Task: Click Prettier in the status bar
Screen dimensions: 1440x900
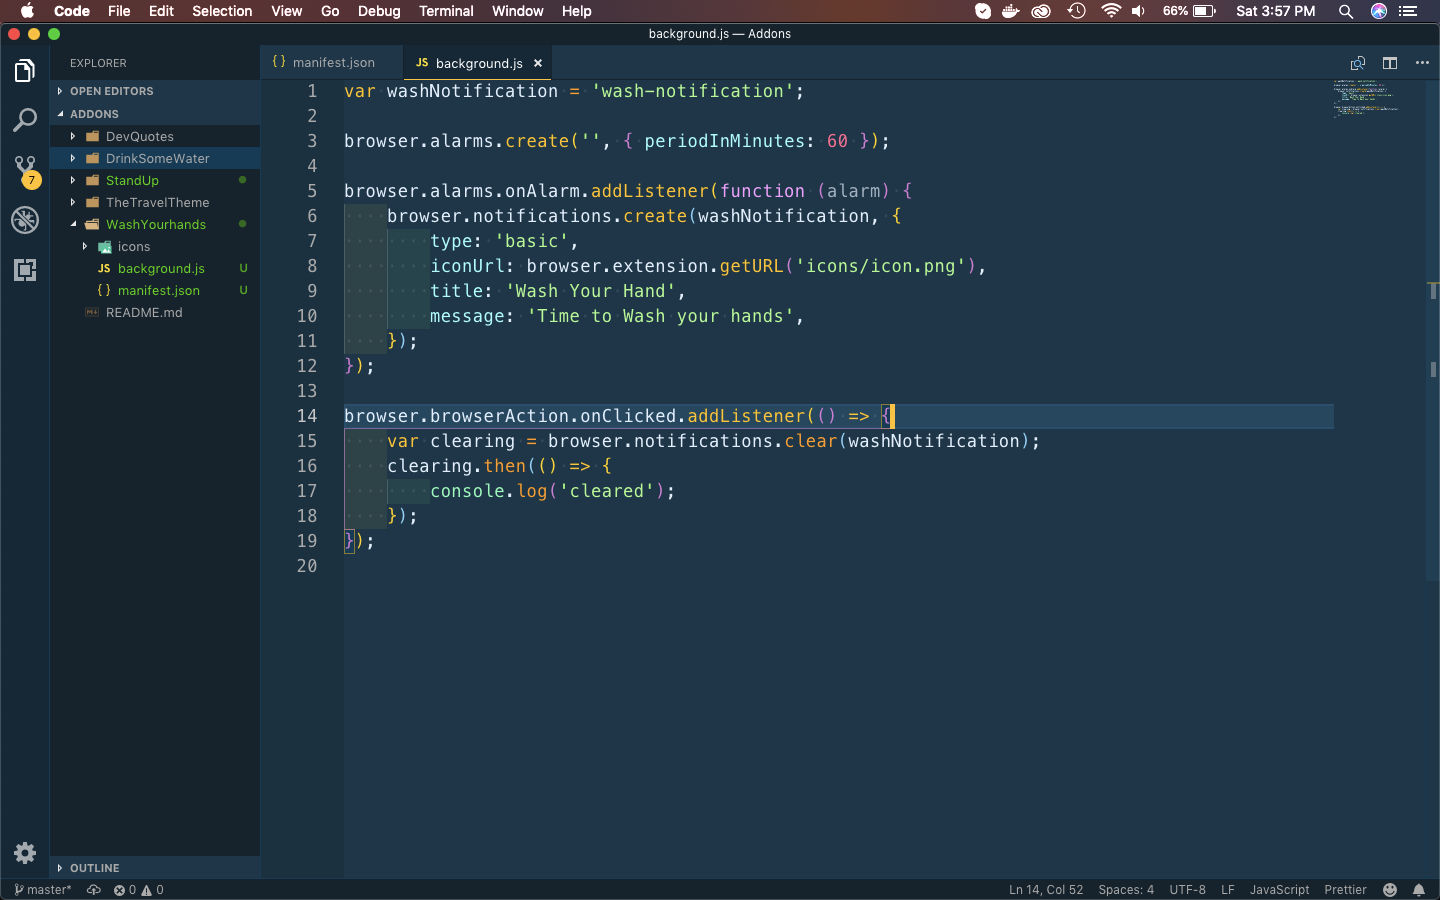Action: 1345,890
